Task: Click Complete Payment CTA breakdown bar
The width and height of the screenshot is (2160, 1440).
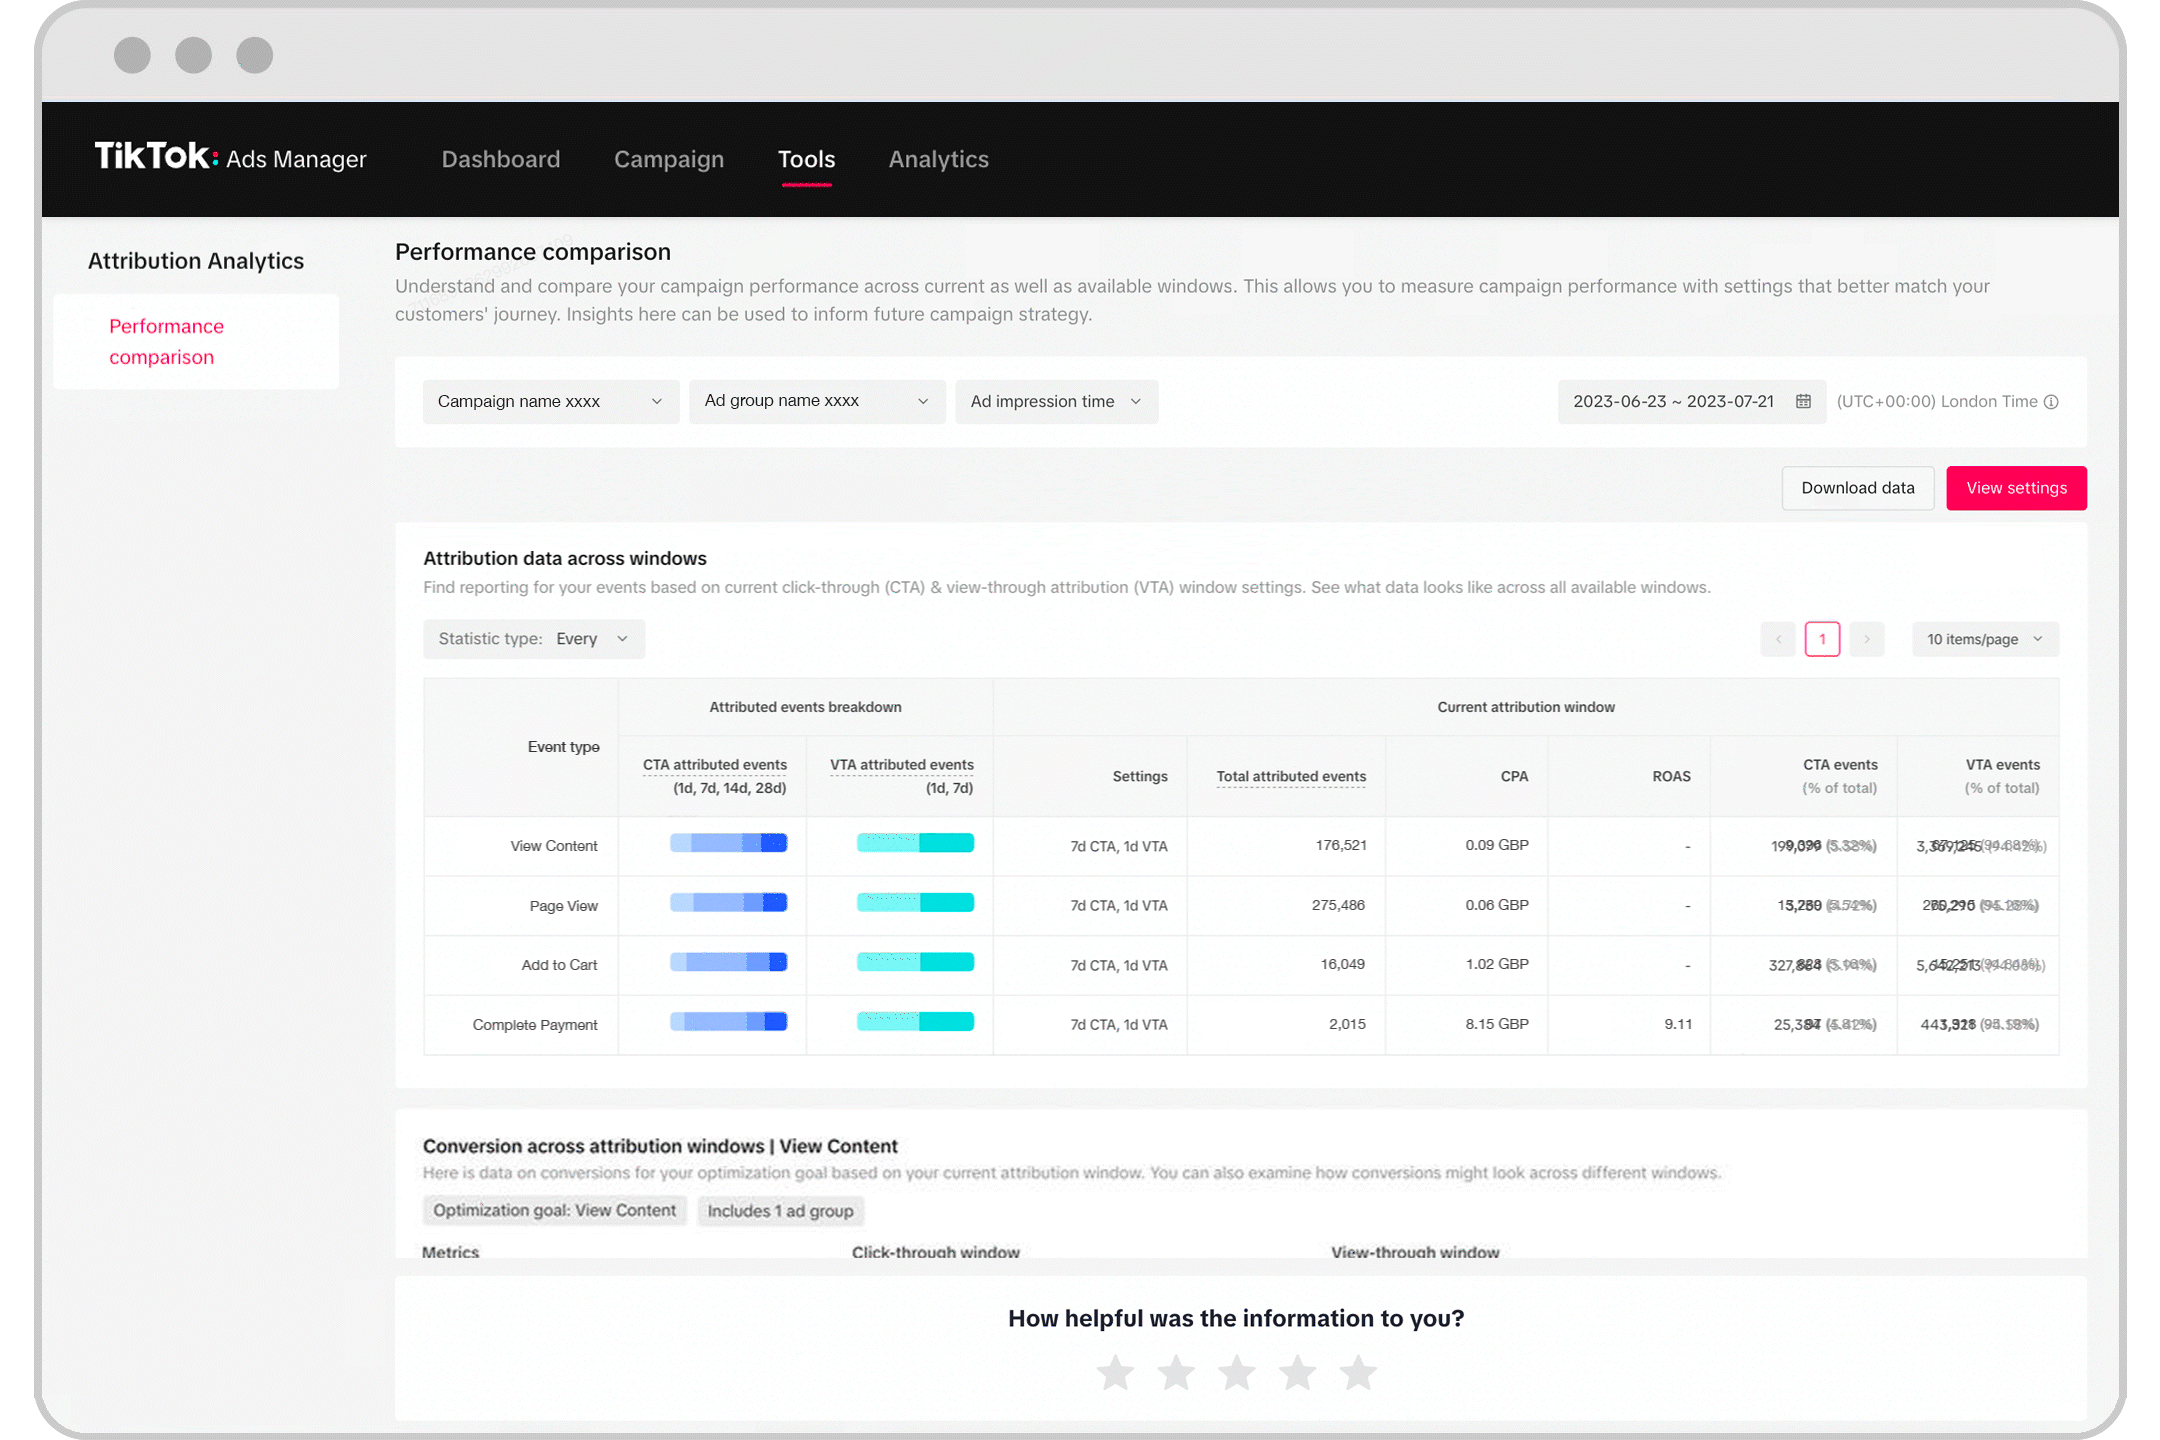Action: click(729, 1022)
